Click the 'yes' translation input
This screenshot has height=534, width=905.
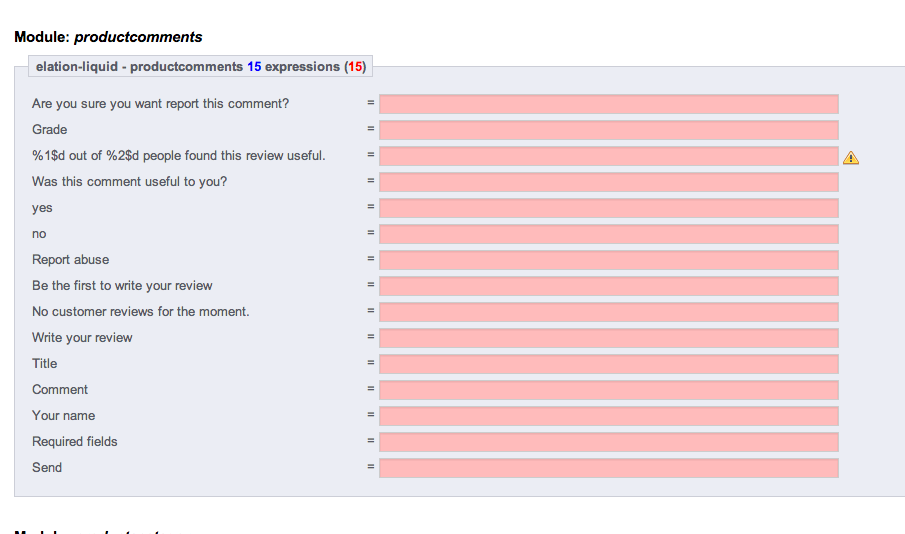[608, 208]
